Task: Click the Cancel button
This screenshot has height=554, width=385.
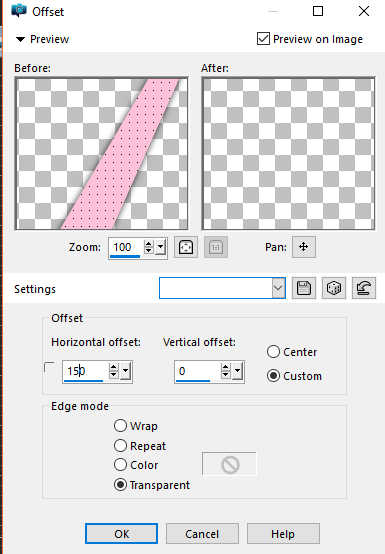Action: [202, 534]
